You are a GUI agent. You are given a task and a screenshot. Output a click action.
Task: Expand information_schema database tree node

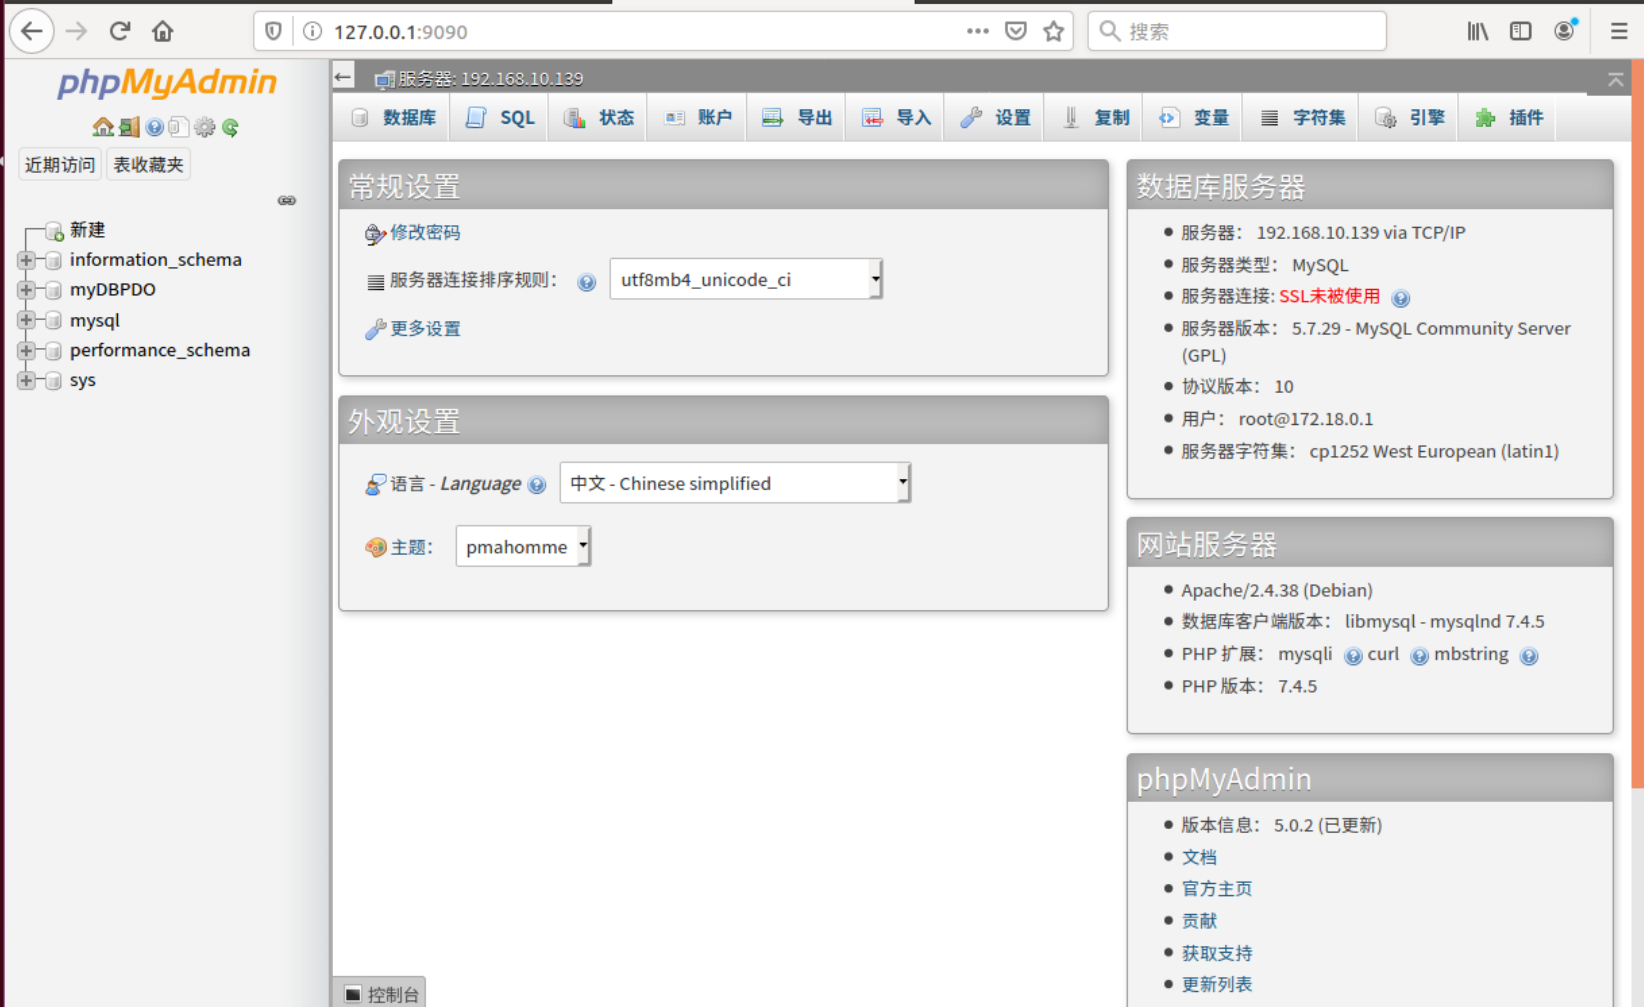[26, 260]
